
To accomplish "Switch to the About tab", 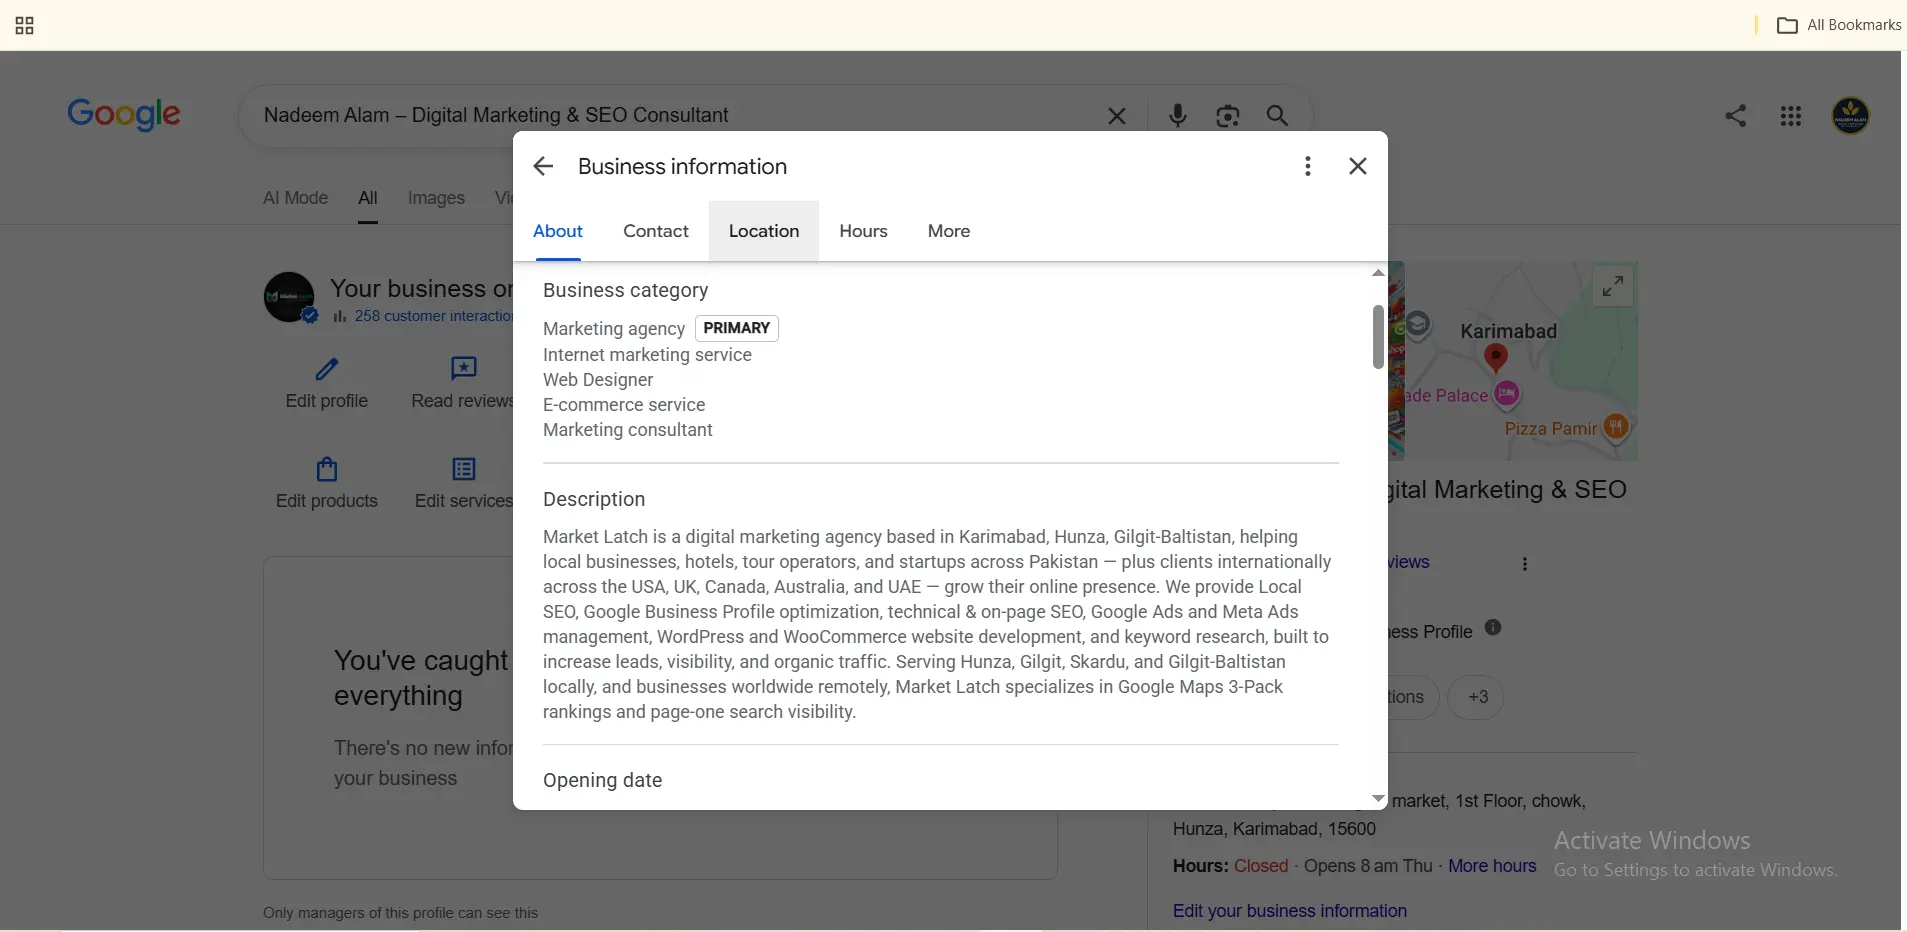I will [x=558, y=231].
